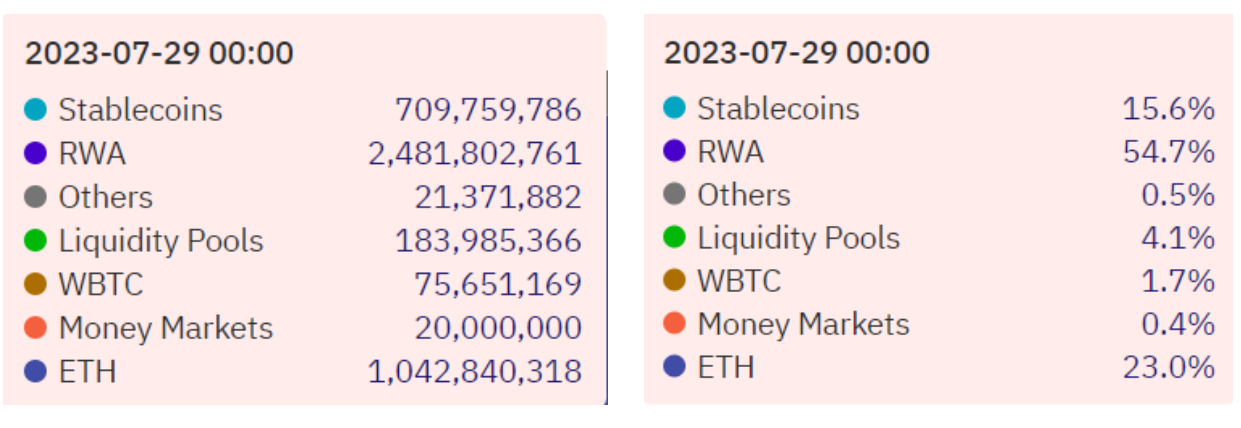
Task: Select the RWA label beside 2,481,802,761
Action: pos(92,153)
